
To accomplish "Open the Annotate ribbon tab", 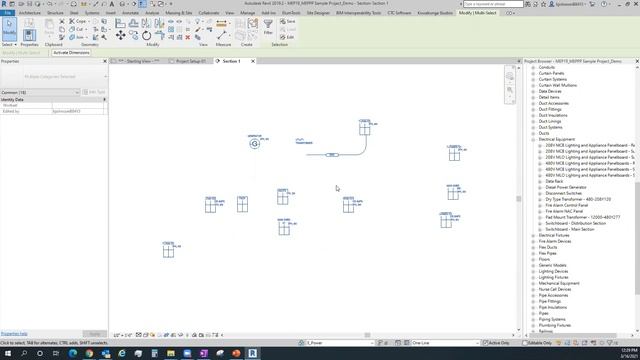I will click(x=130, y=13).
